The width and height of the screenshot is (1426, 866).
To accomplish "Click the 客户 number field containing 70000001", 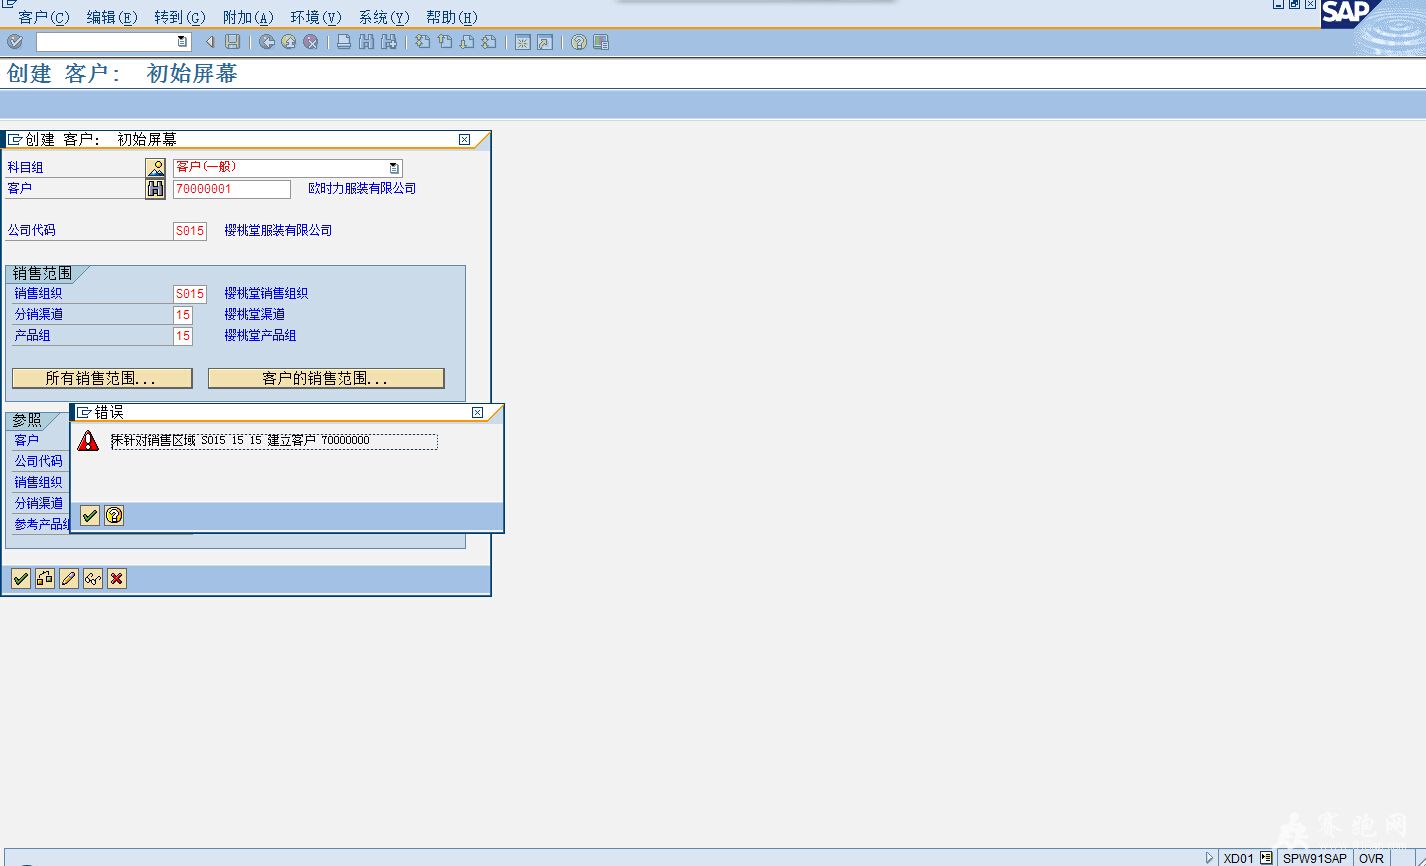I will coord(232,189).
